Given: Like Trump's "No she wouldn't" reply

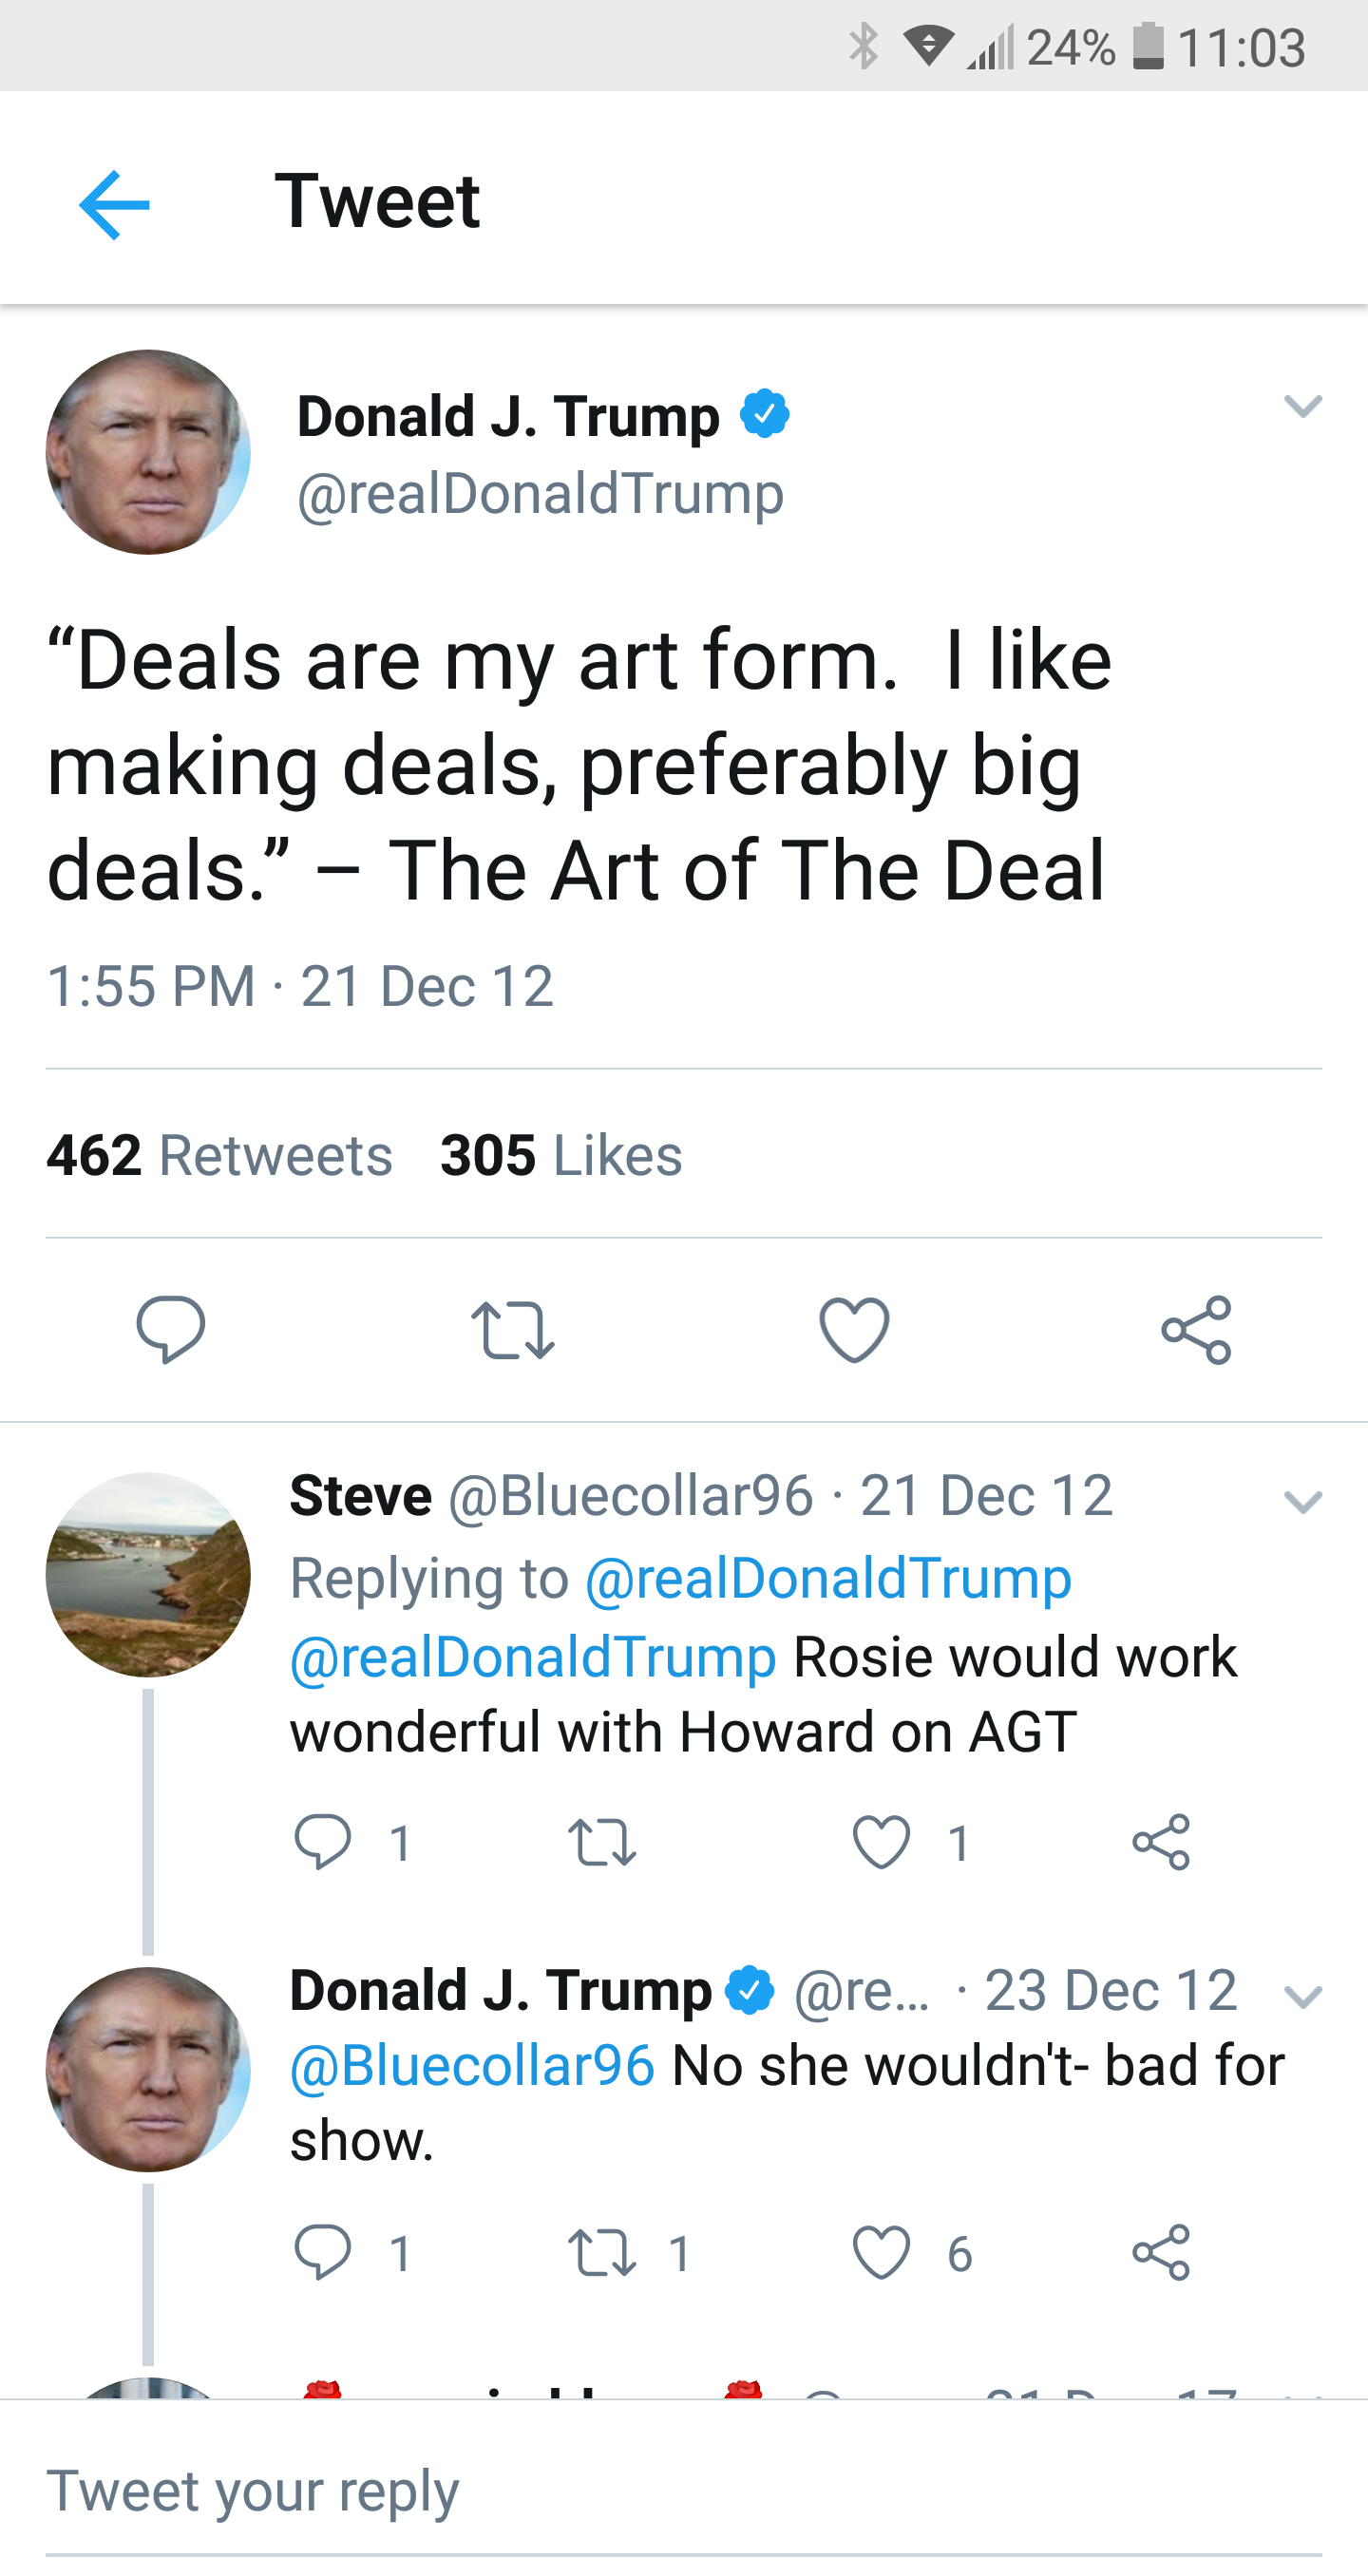Looking at the screenshot, I should (881, 2252).
